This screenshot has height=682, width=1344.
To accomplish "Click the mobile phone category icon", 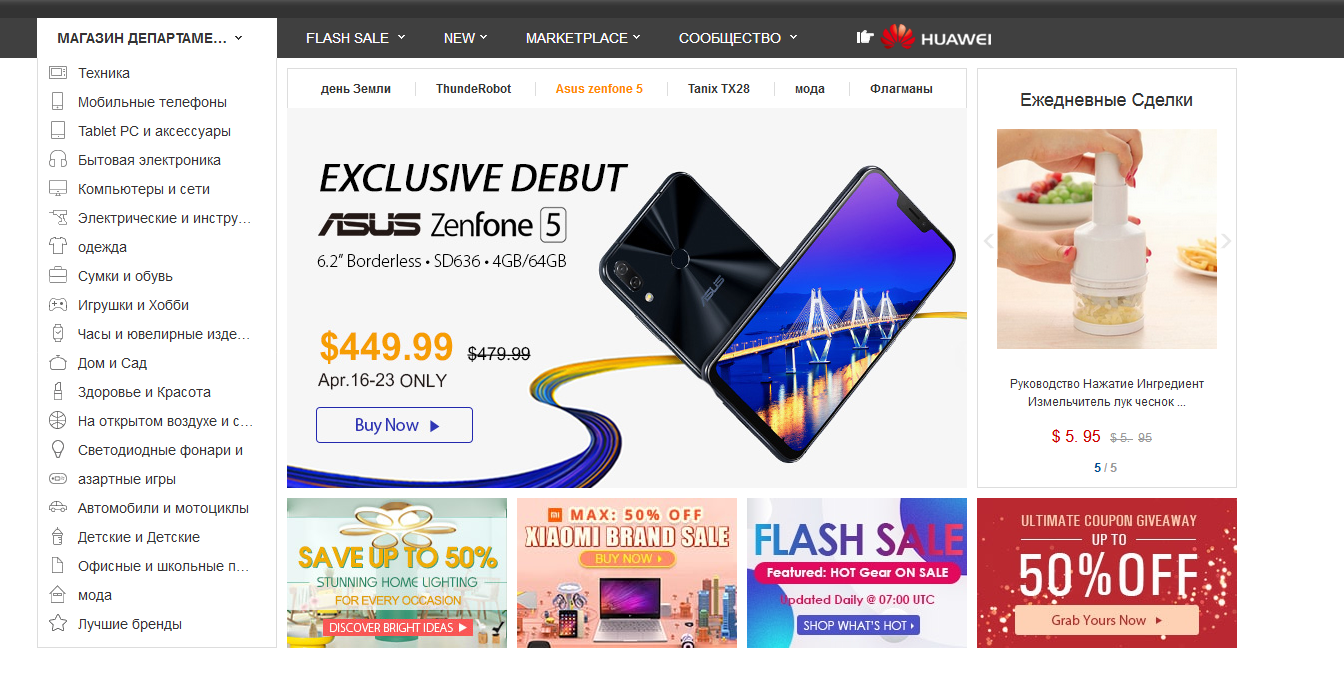I will pos(58,102).
